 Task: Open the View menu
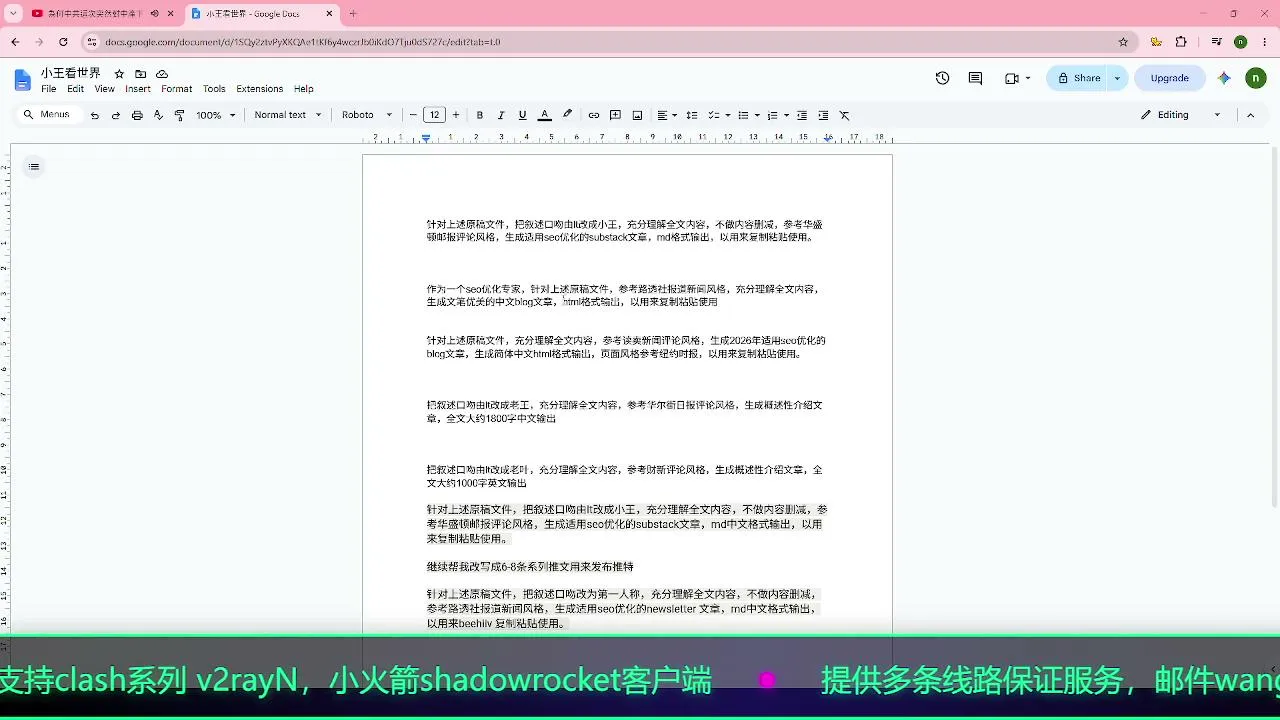104,89
